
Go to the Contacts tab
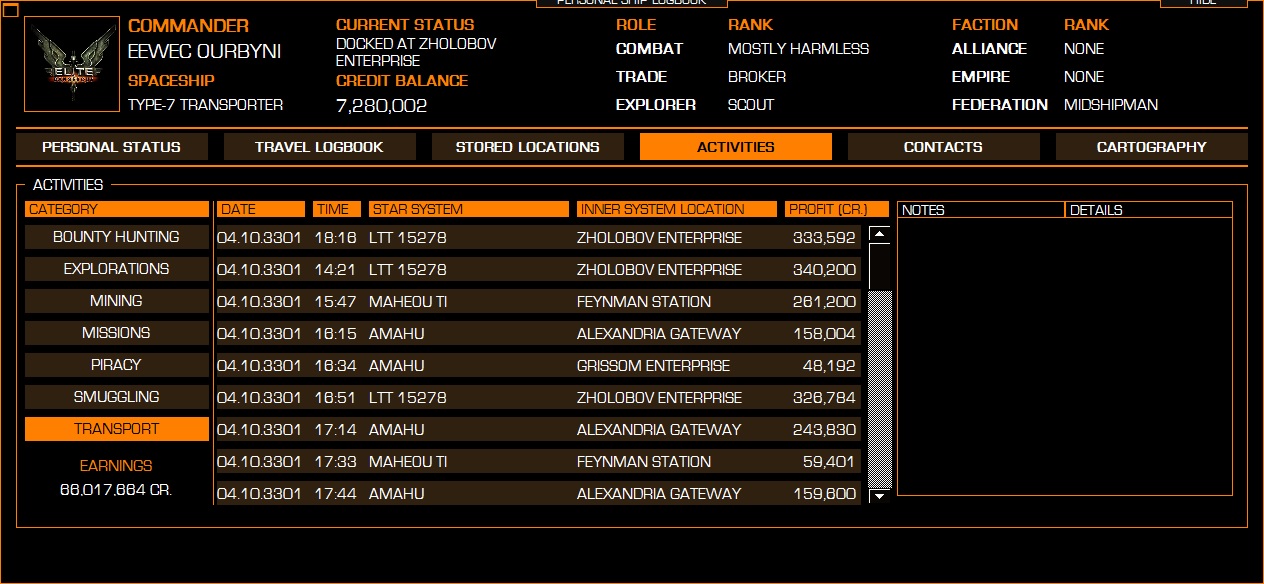coord(943,147)
